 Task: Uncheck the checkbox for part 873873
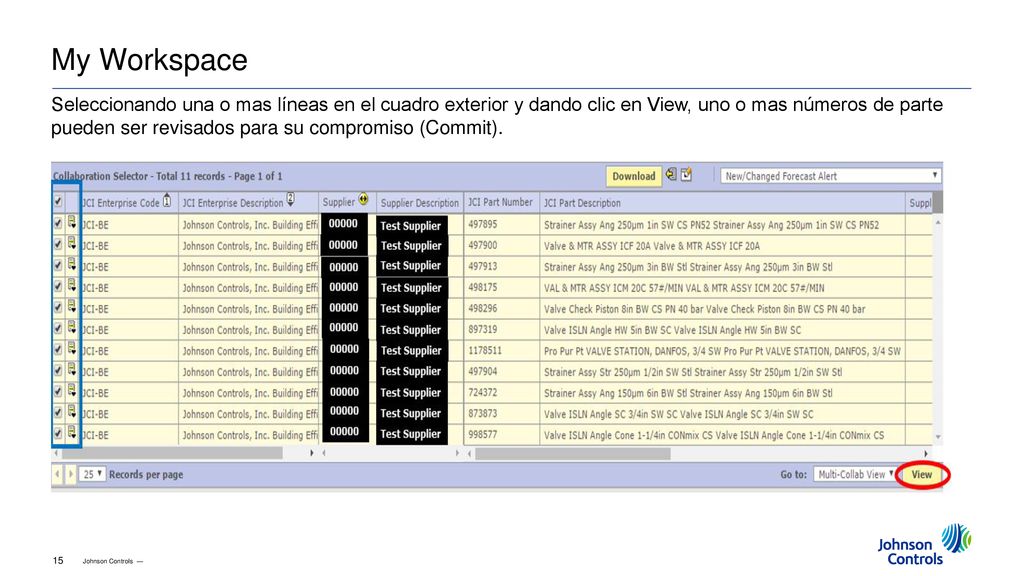[x=58, y=412]
